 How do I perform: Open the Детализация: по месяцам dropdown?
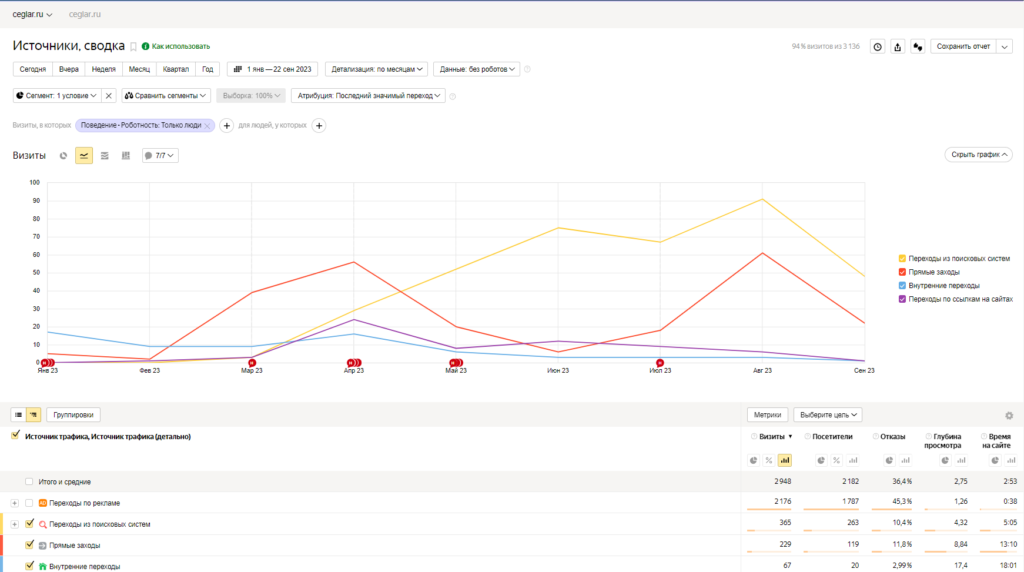tap(377, 69)
